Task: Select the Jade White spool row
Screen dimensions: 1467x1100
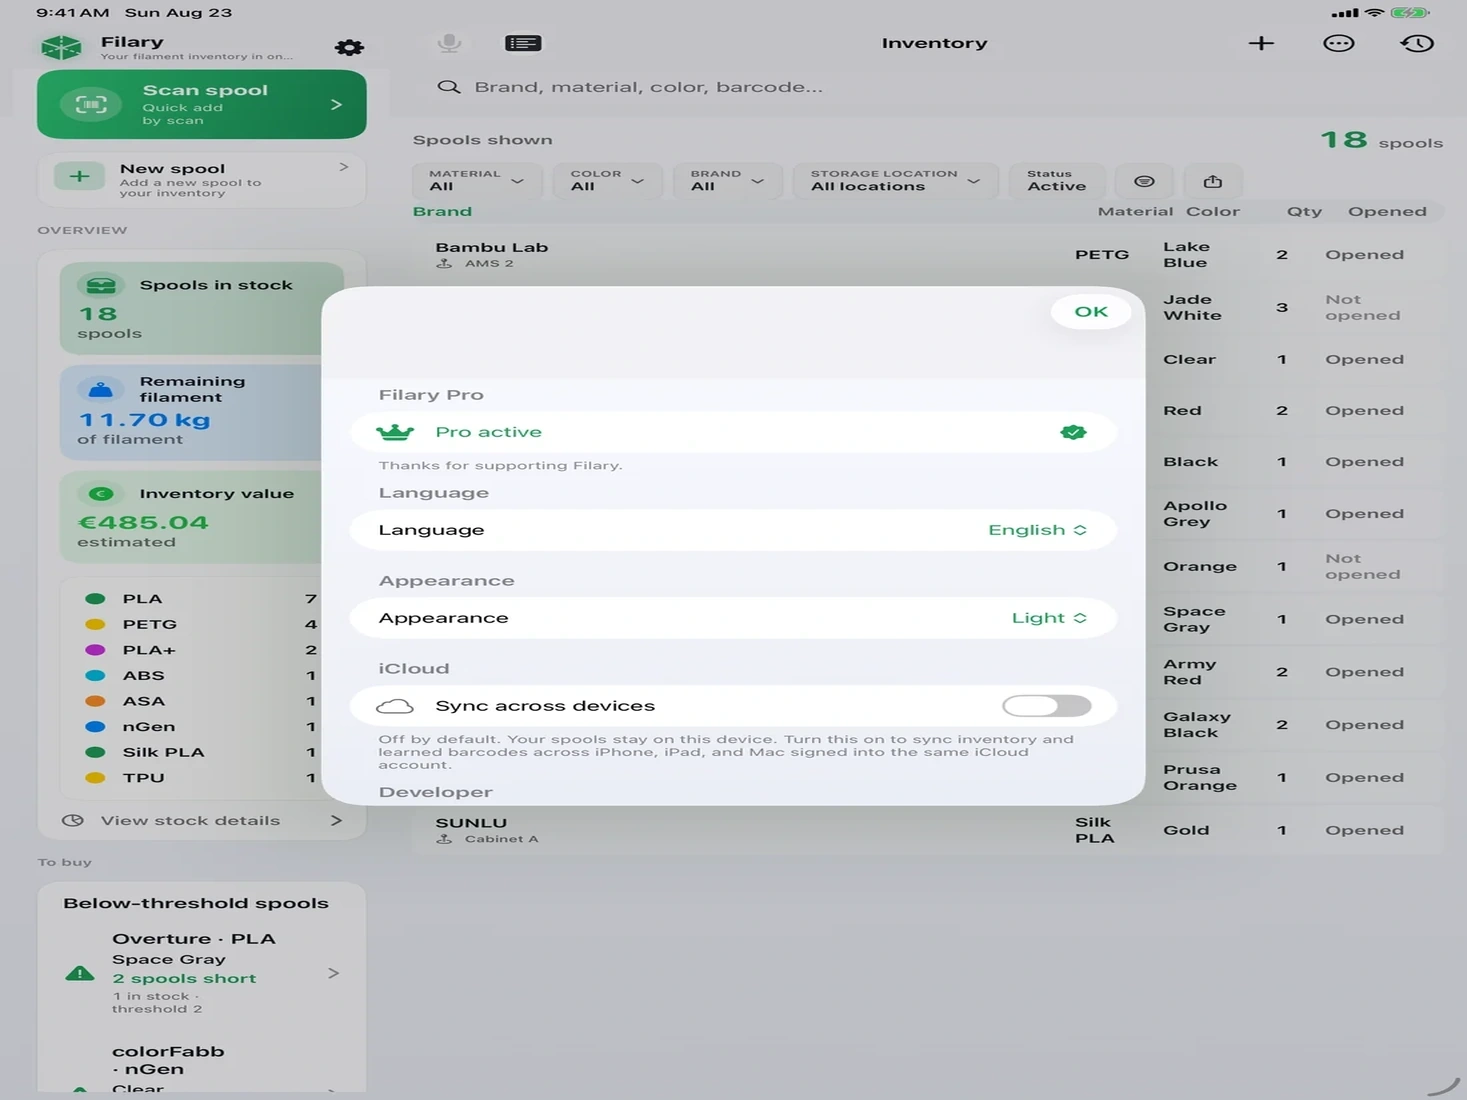Action: [1295, 307]
